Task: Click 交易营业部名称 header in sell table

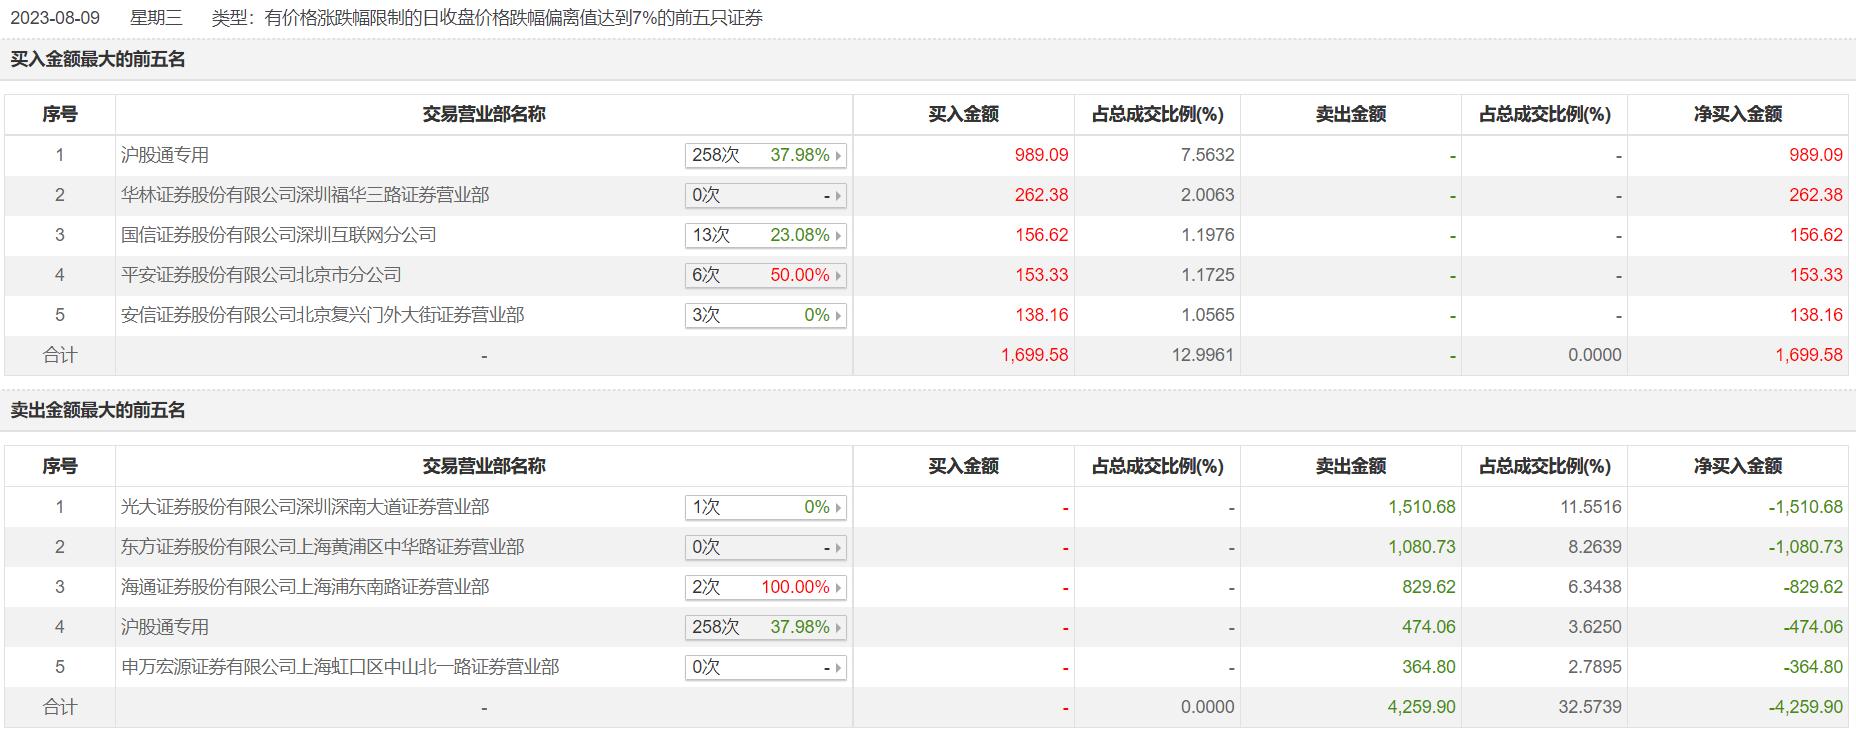Action: tap(484, 466)
